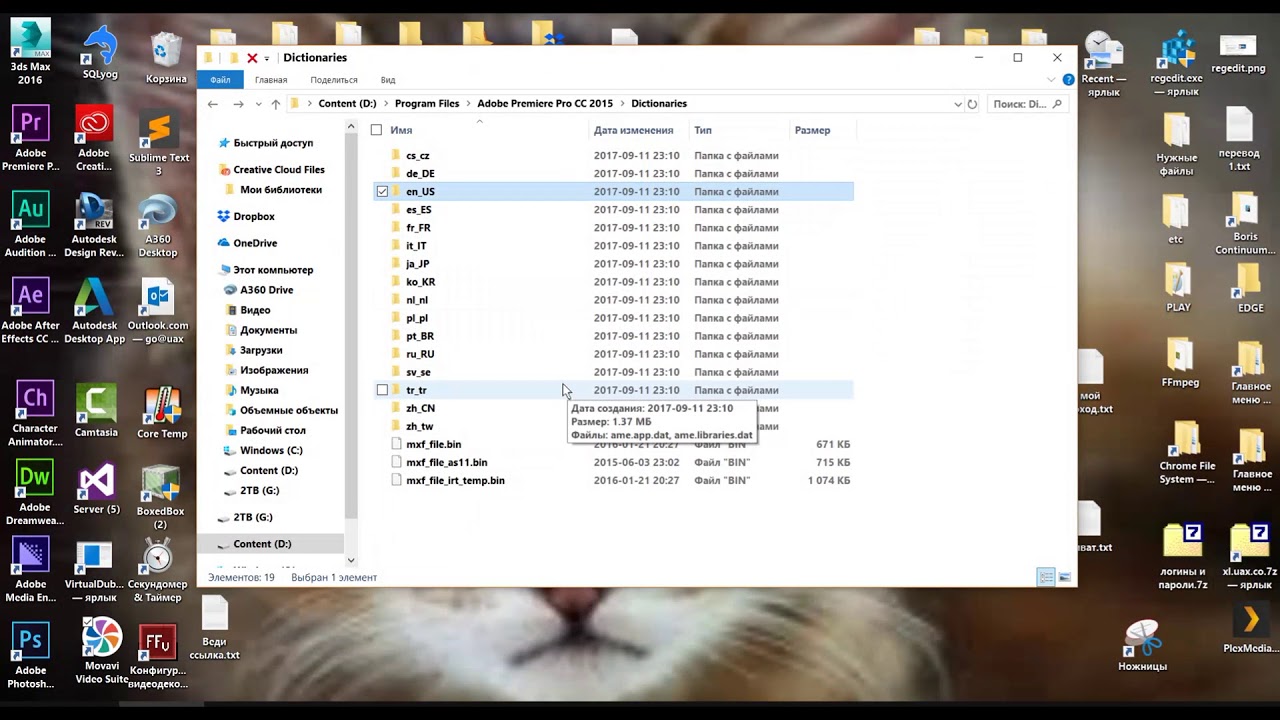Image resolution: width=1280 pixels, height=720 pixels.
Task: Select mxf_file_as11.bin file
Action: point(612,462)
